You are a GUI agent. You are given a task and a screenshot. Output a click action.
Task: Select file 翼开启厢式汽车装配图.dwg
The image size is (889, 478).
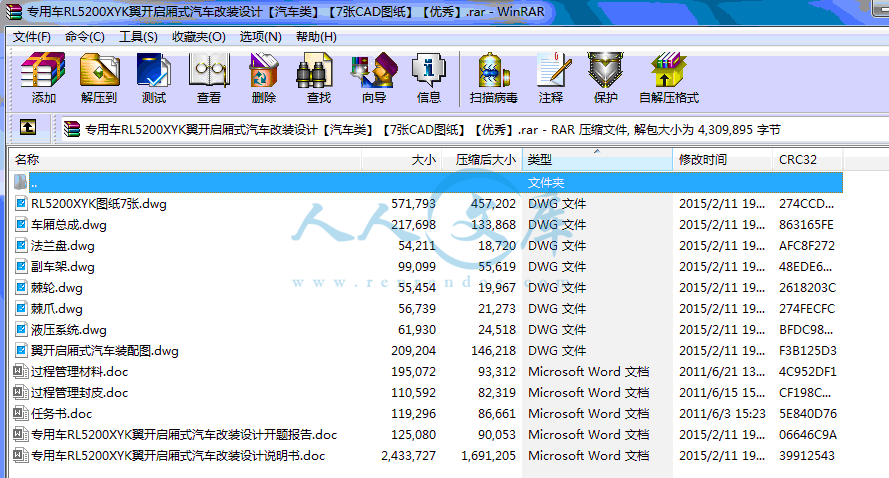[x=104, y=350]
